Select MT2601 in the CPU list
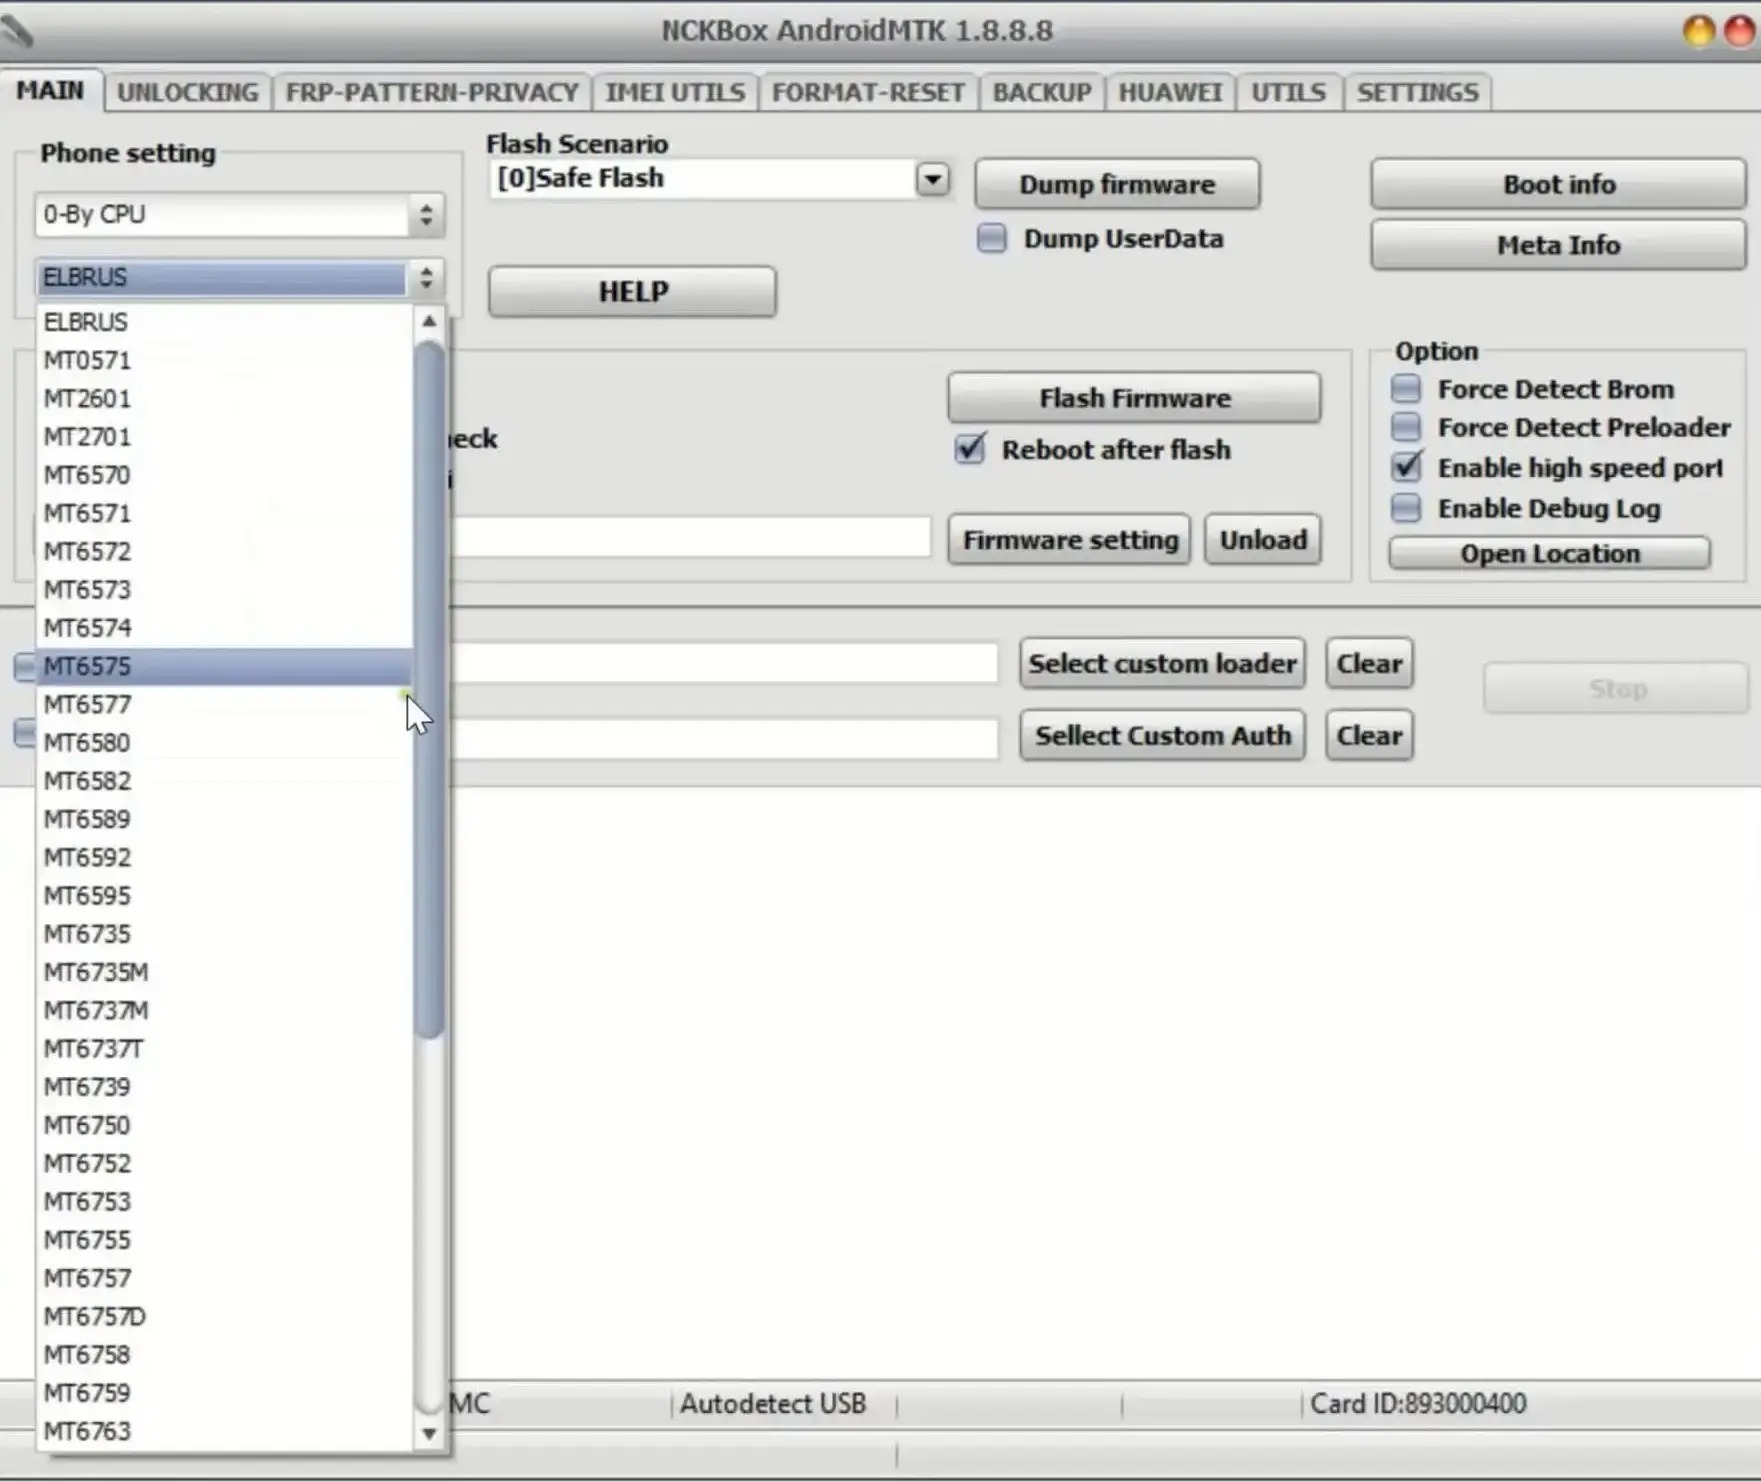Screen dimensions: 1761x1482 [x=225, y=398]
